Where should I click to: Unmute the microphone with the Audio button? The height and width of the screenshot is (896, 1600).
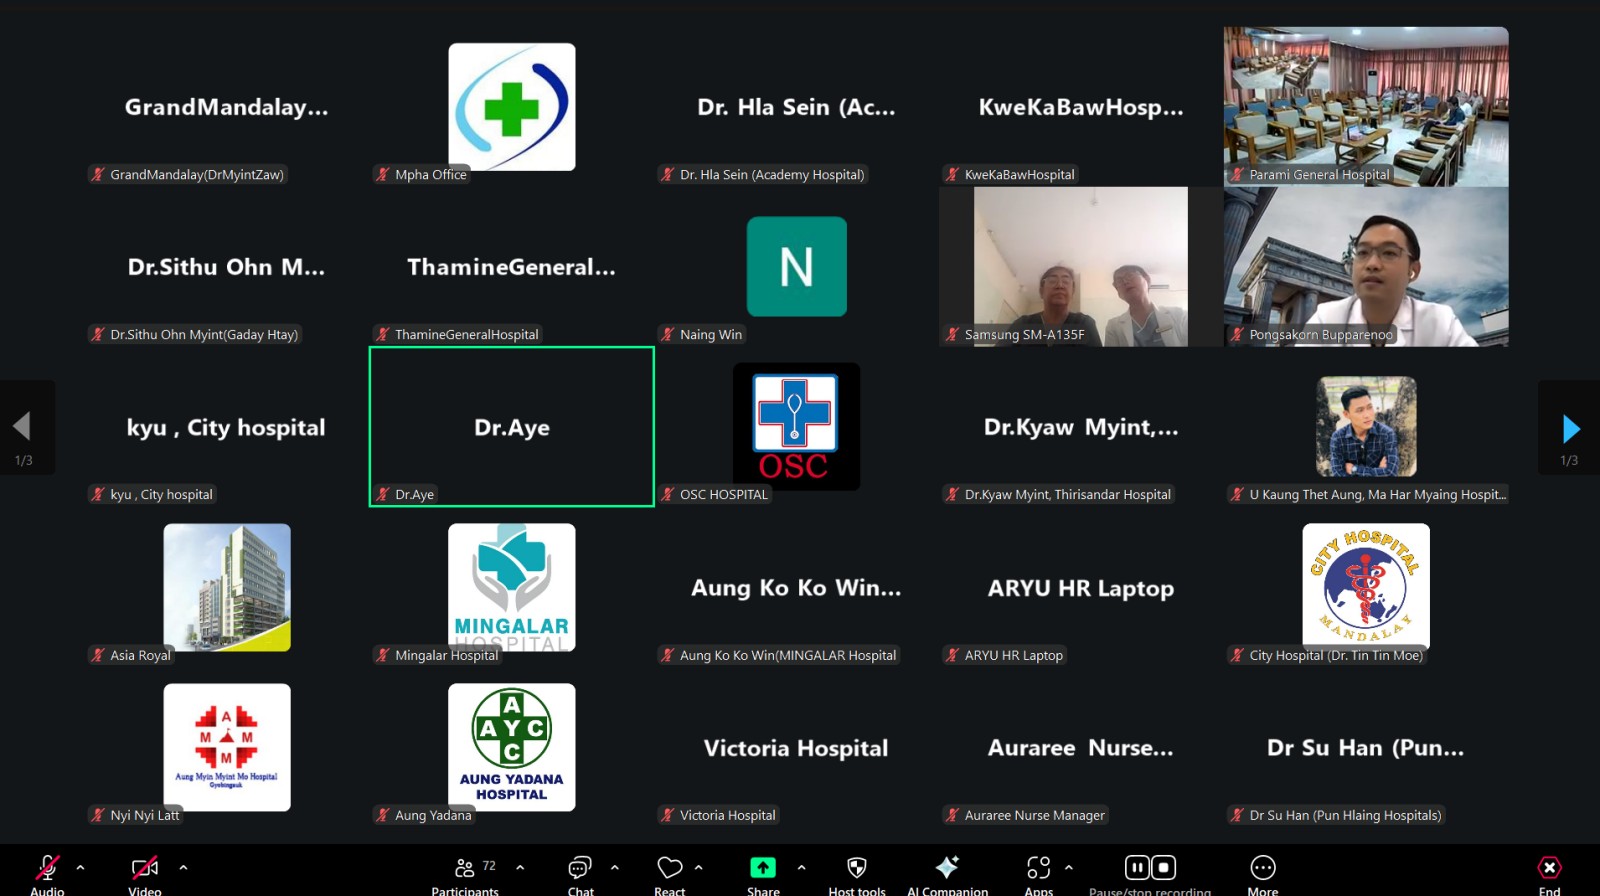pyautogui.click(x=47, y=868)
